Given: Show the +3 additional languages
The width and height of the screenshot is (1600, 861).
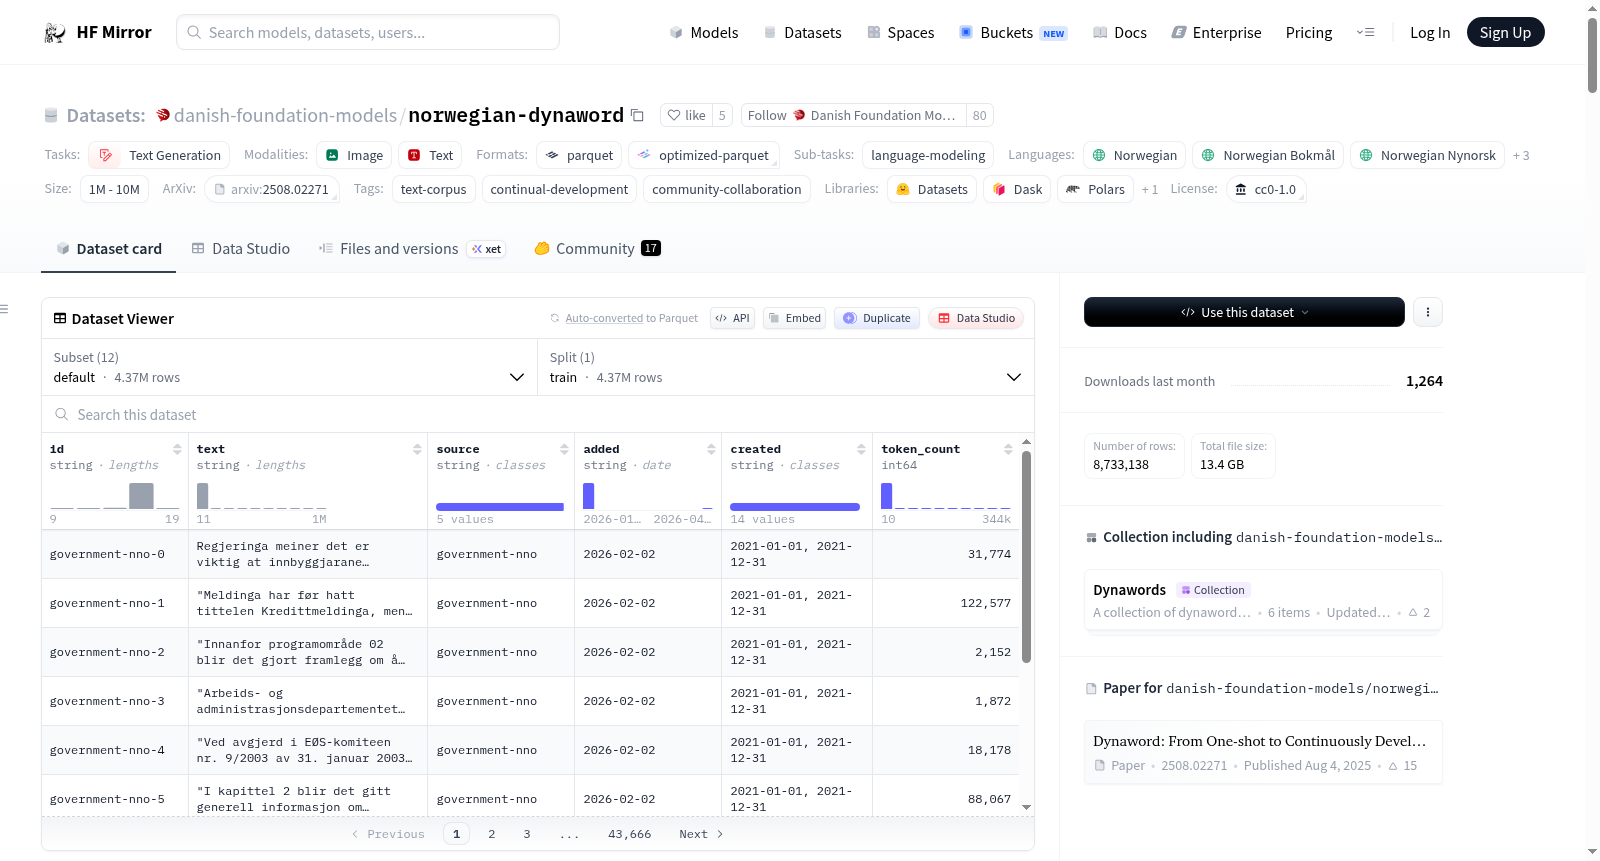Looking at the screenshot, I should click(1521, 155).
